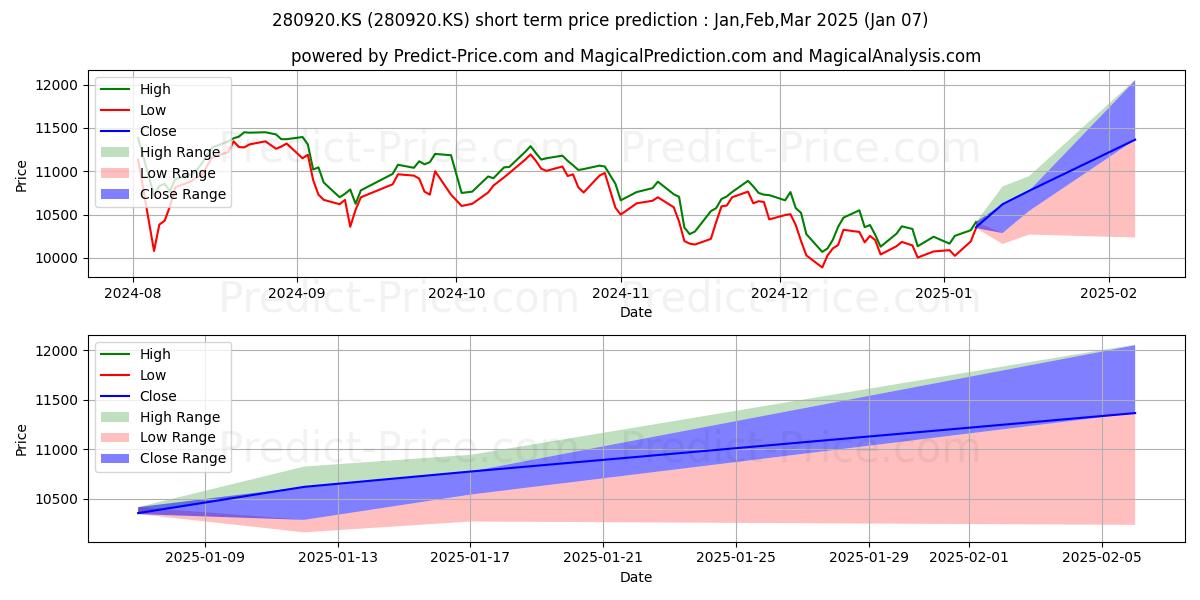Click the '2025-01-09' tick on bottom chart
The height and width of the screenshot is (600, 1200).
coord(204,558)
